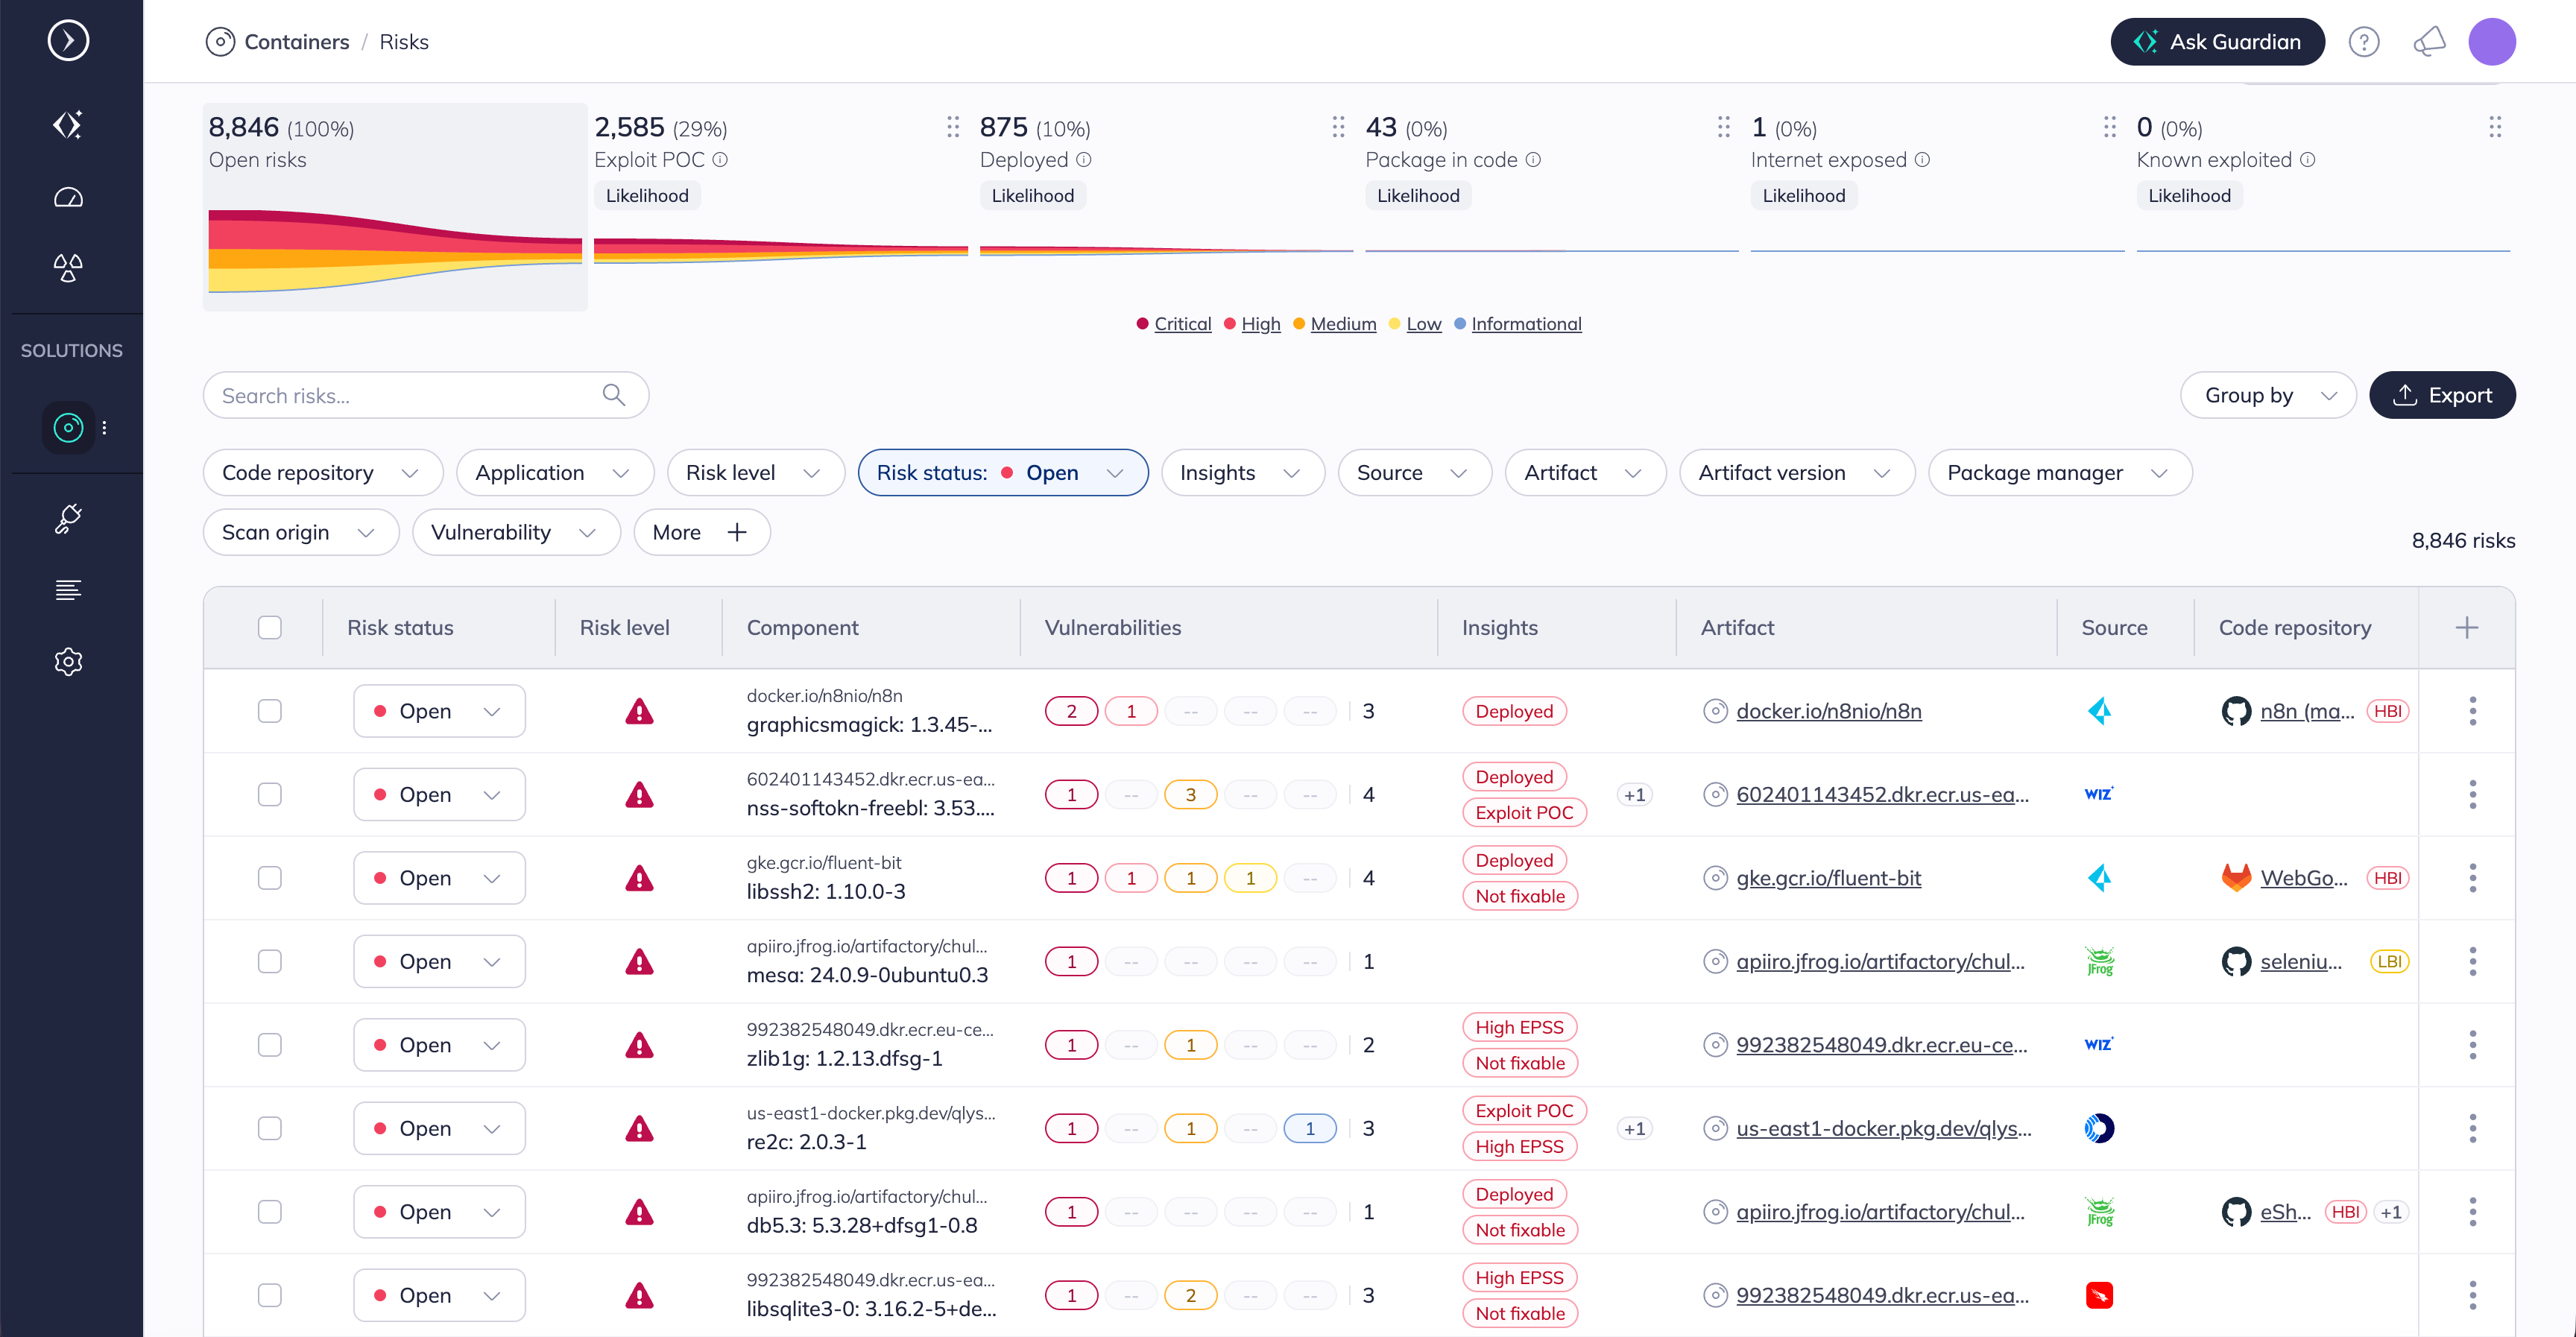Open the hexagon clusters icon in sidebar
The height and width of the screenshot is (1337, 2576).
point(68,268)
